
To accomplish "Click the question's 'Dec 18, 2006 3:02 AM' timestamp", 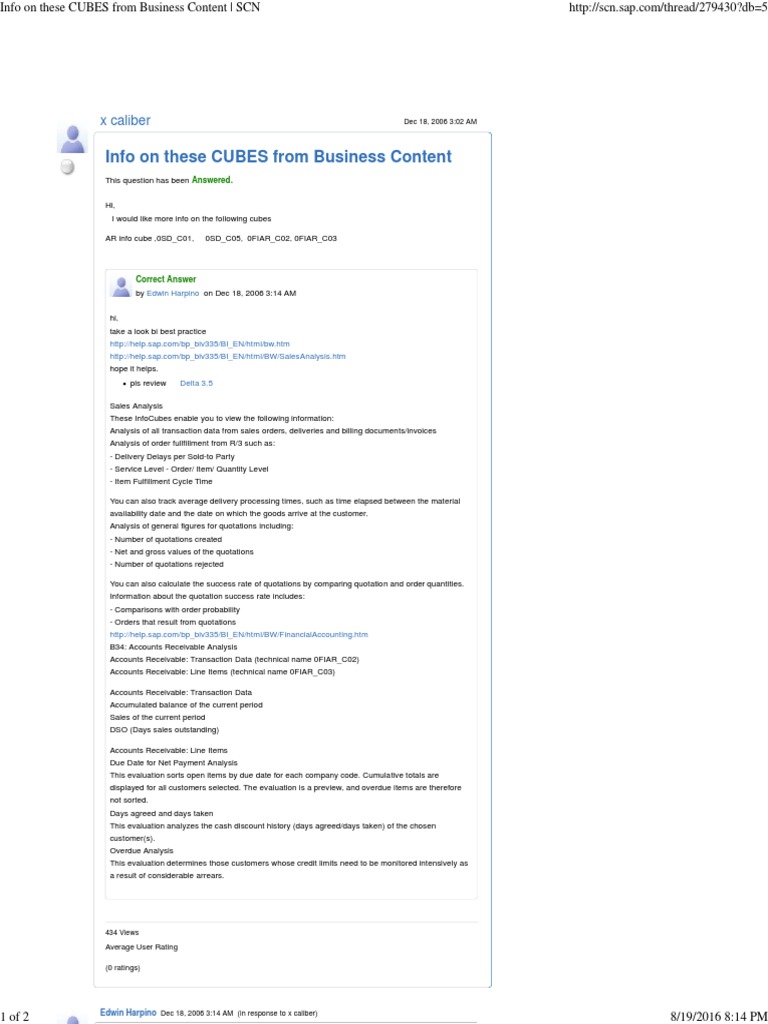I will pos(440,122).
